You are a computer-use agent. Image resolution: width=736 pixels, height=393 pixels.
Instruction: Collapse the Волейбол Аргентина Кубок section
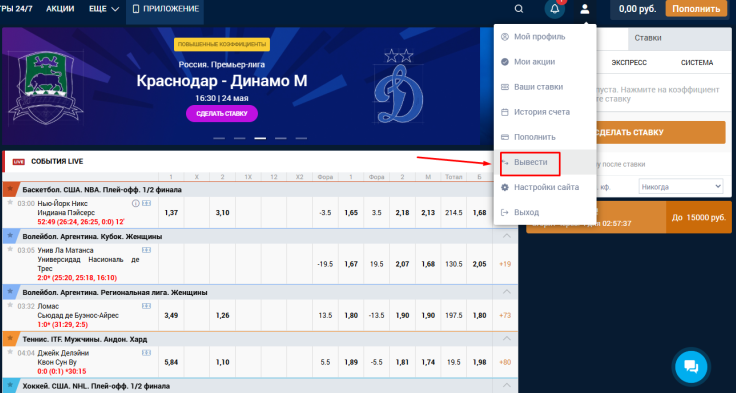(506, 236)
